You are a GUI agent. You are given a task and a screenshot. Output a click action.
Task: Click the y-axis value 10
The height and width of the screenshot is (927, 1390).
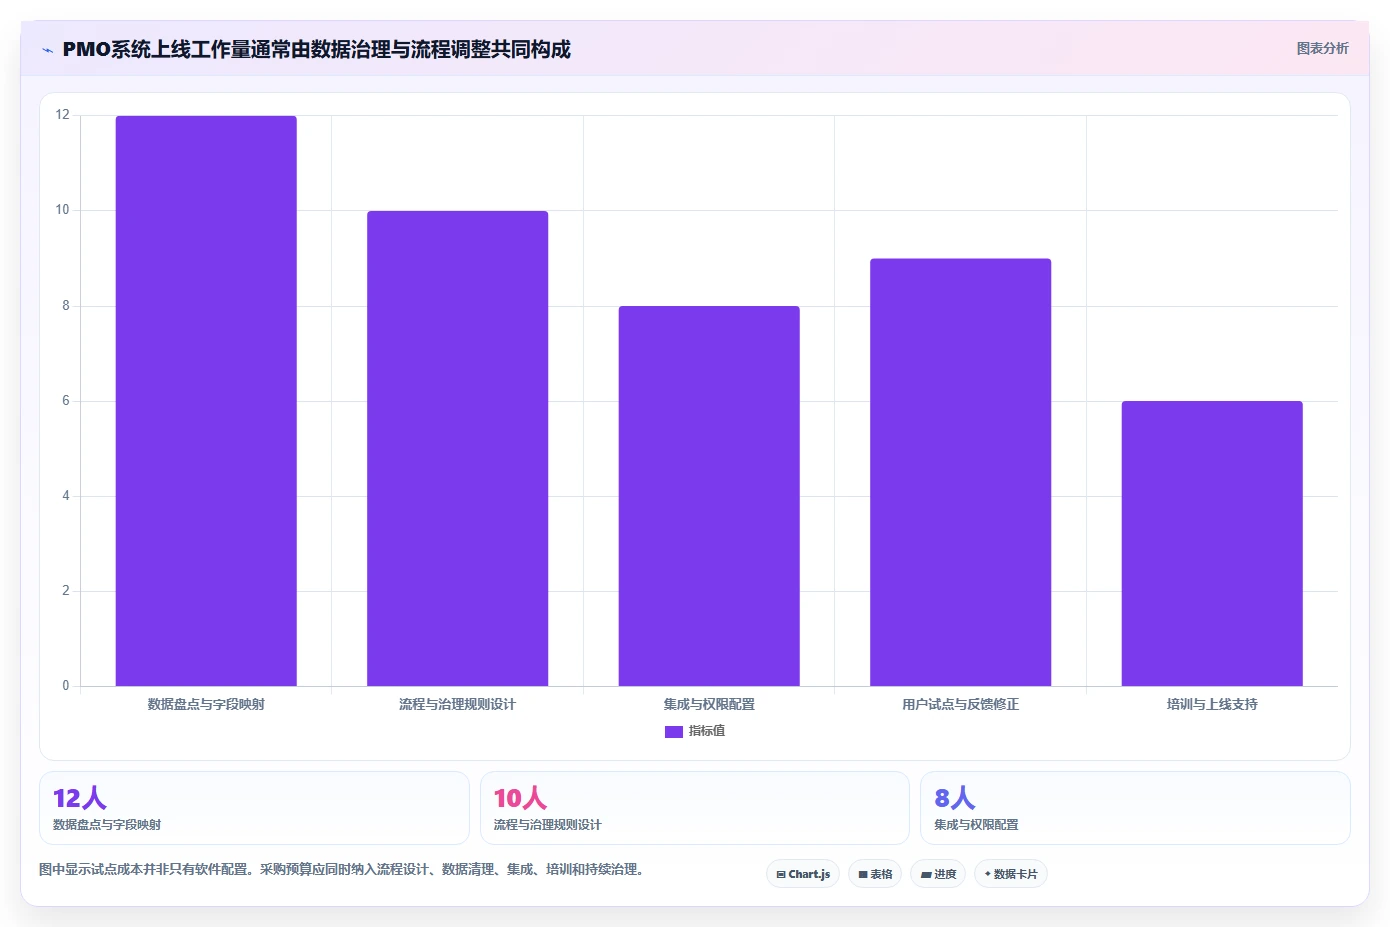pos(63,210)
